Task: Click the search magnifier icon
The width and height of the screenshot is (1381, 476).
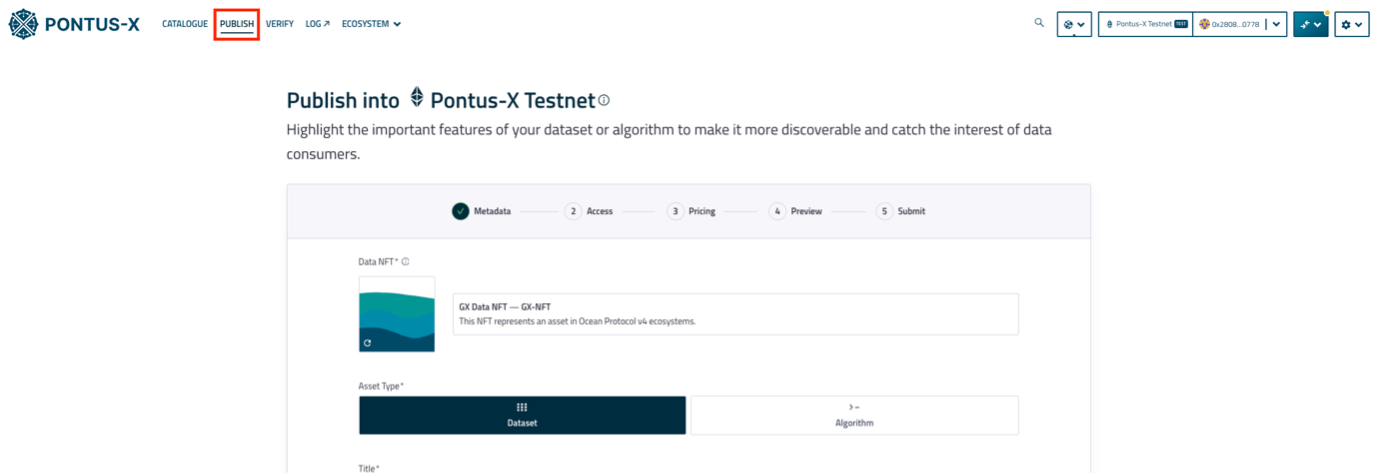Action: point(1039,22)
